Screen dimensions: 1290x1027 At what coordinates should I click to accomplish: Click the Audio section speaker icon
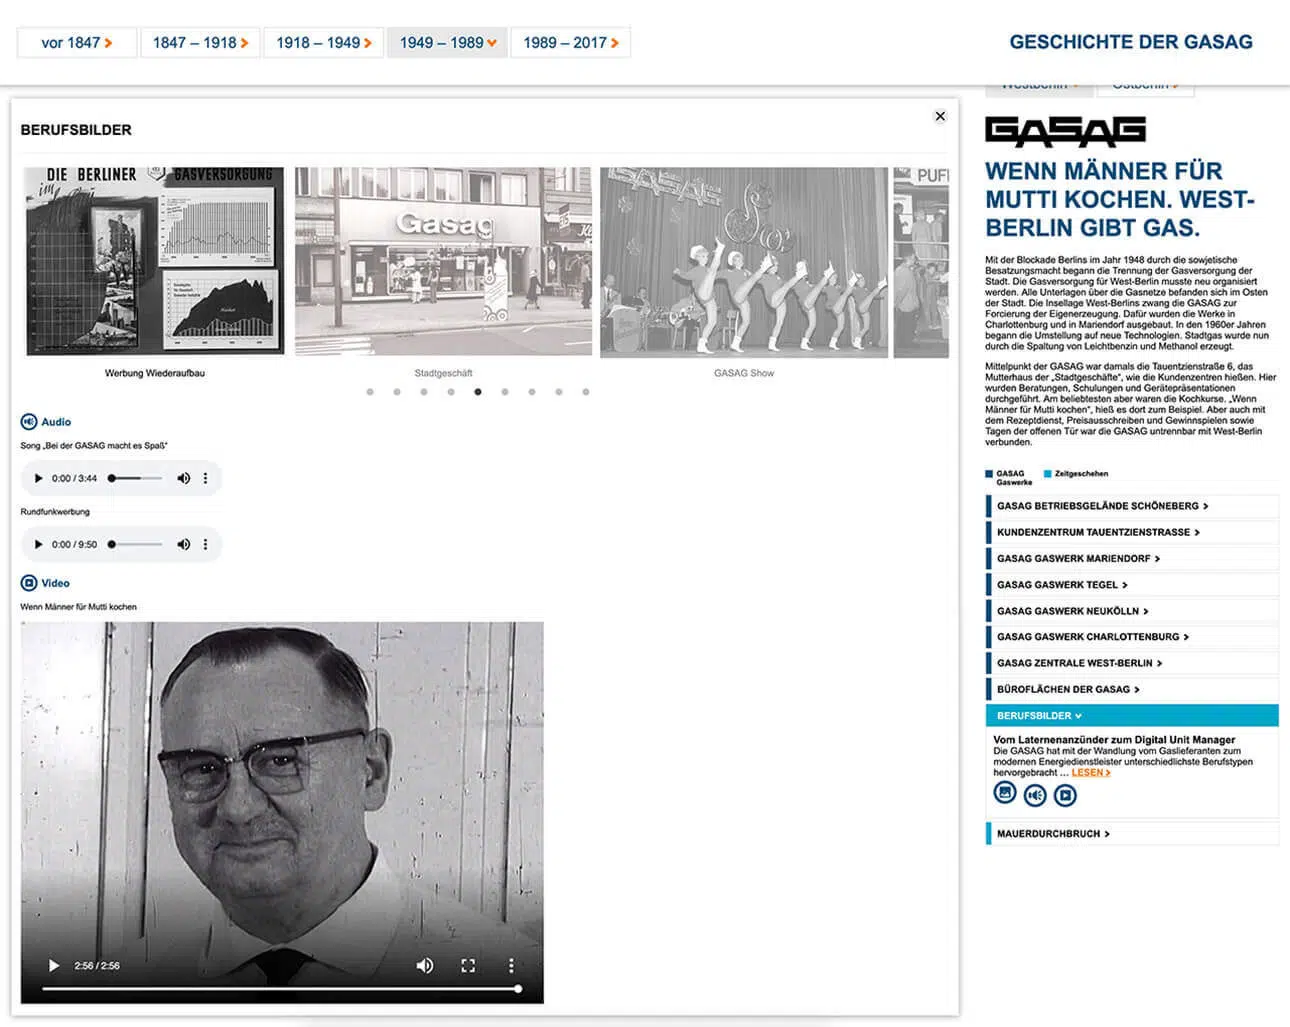pyautogui.click(x=29, y=422)
